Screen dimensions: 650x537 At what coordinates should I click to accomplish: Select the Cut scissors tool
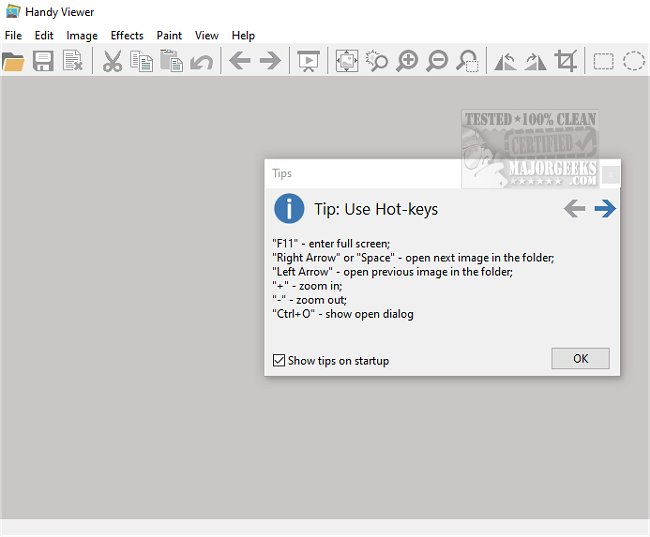[x=112, y=62]
